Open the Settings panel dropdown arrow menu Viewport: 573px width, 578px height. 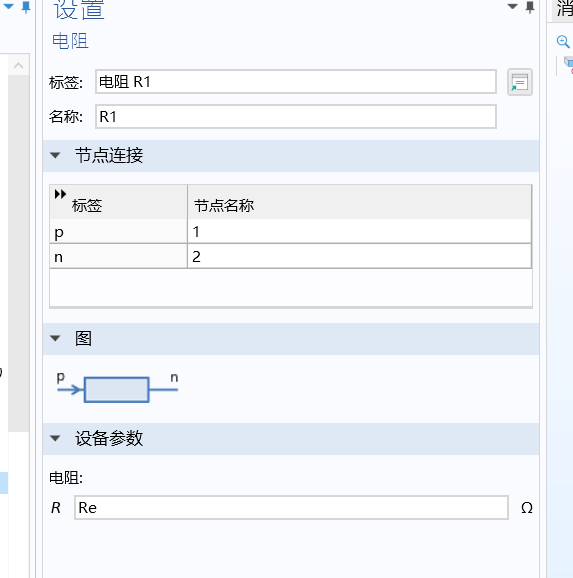coord(512,6)
